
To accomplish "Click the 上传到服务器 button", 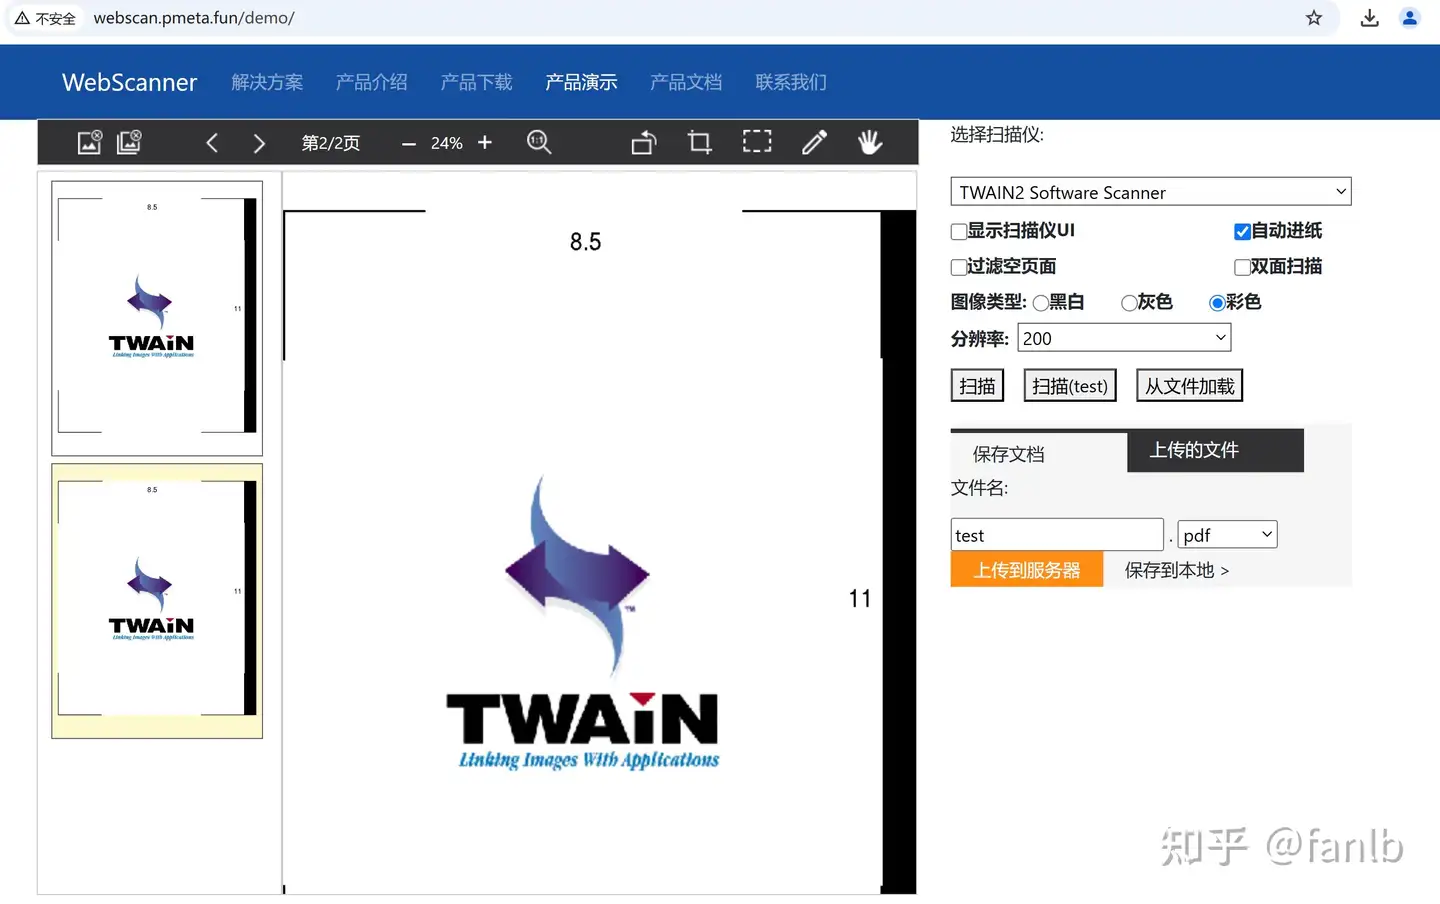I will click(x=1027, y=569).
